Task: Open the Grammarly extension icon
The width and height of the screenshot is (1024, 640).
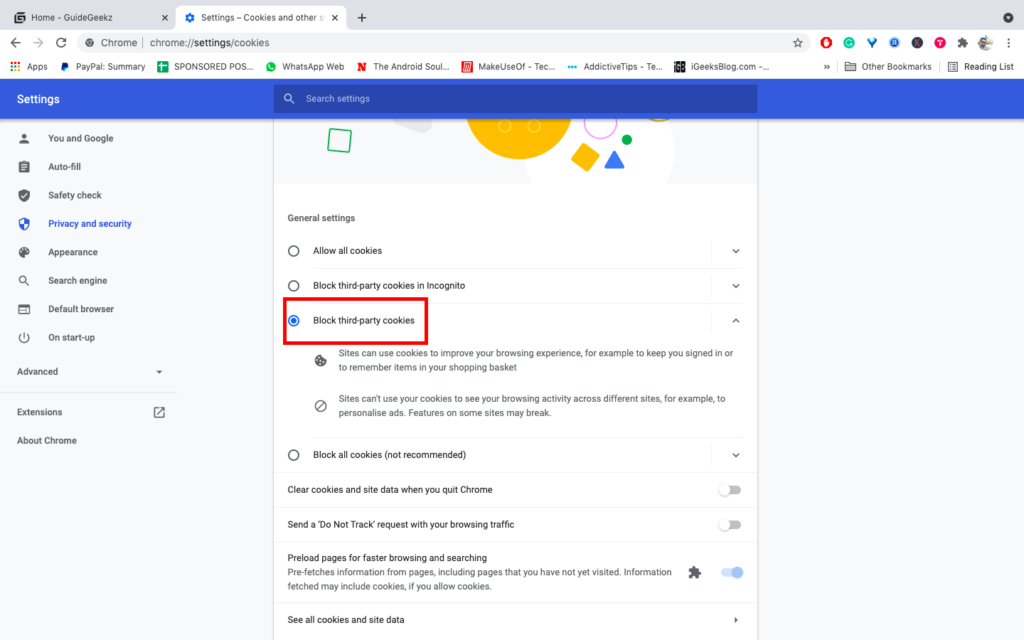Action: point(849,42)
